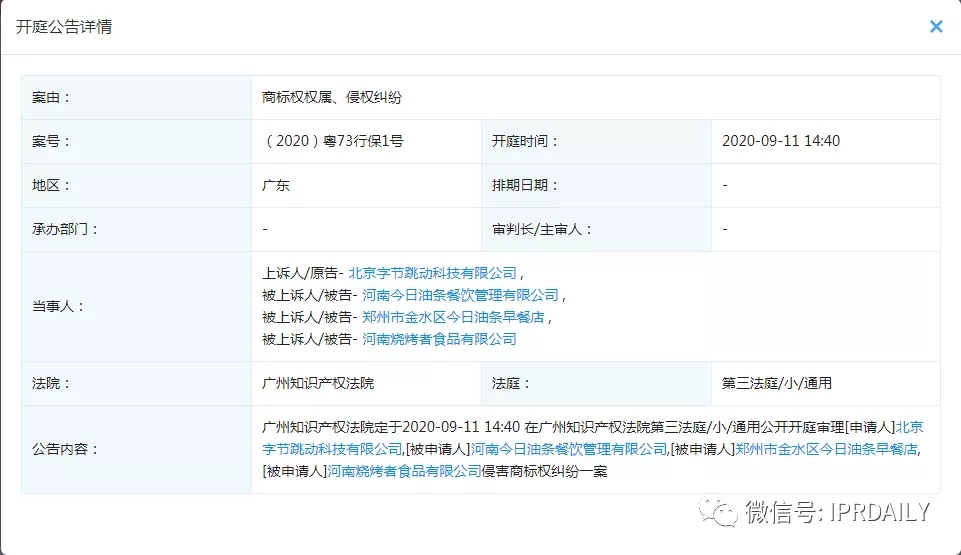The height and width of the screenshot is (555, 961).
Task: Click the 开庭公告详情 dialog title
Action: pos(64,27)
